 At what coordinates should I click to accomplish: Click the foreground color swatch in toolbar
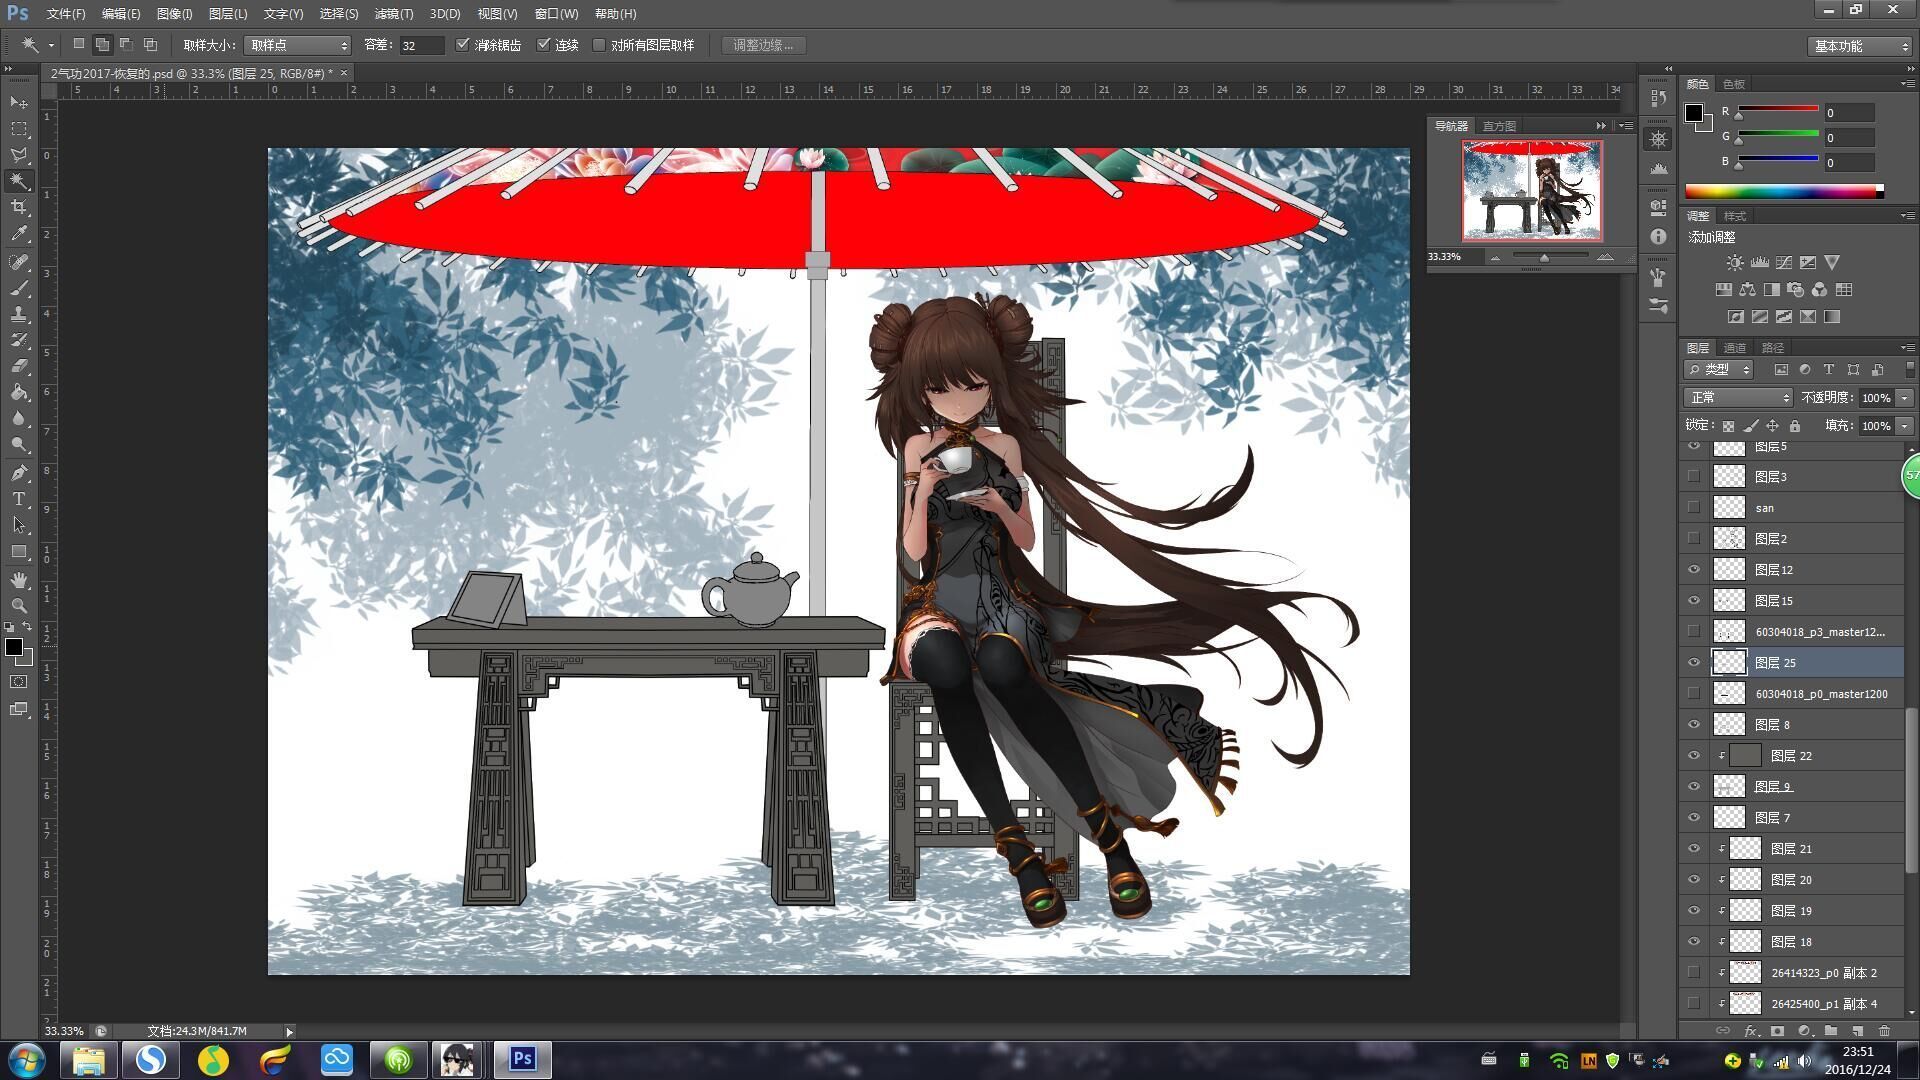(14, 647)
